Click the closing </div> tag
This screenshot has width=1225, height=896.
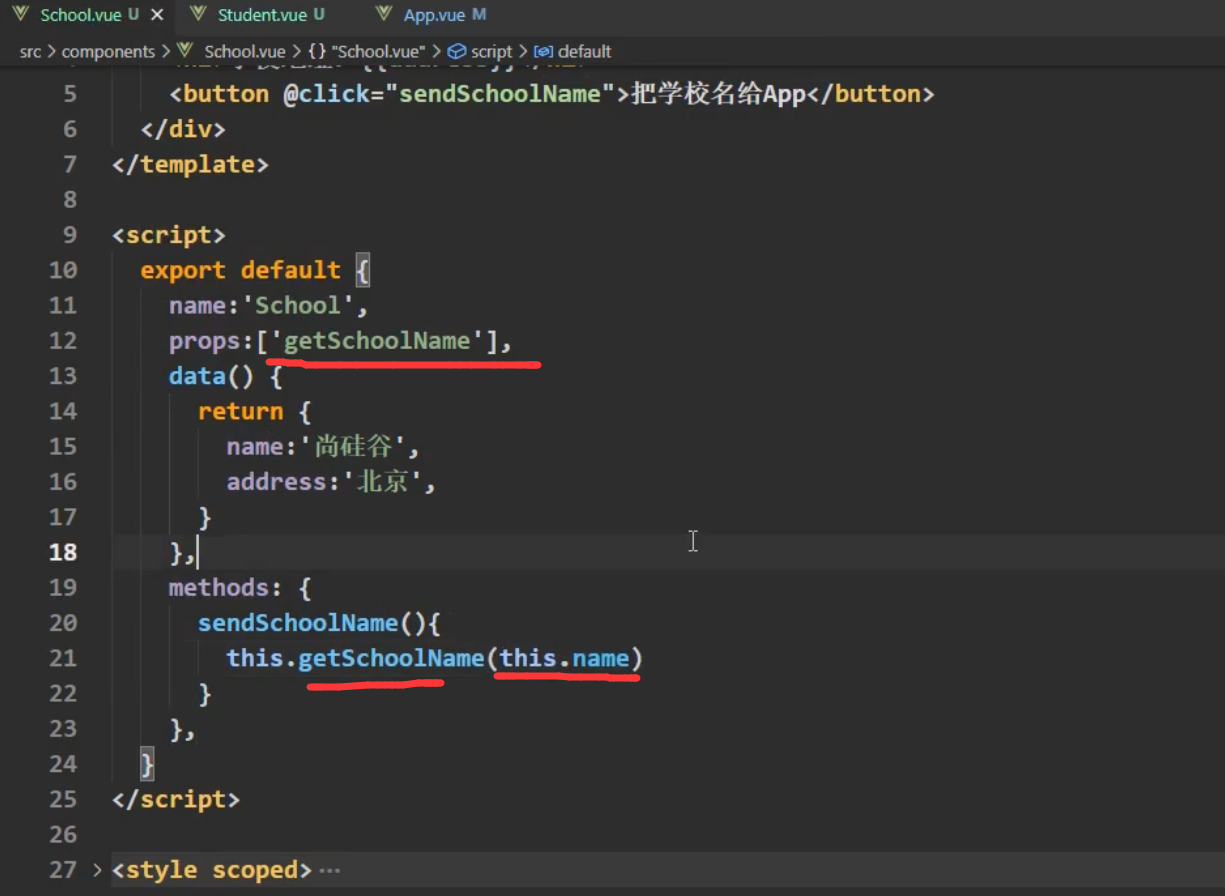[x=183, y=129]
